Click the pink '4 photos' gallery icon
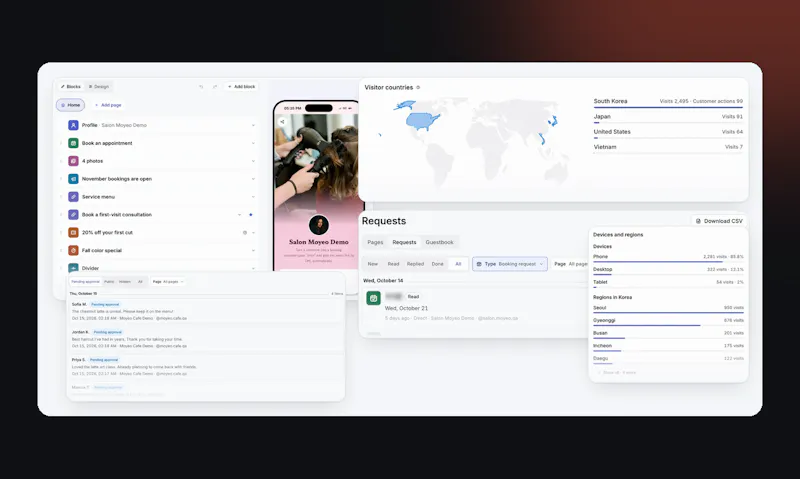The width and height of the screenshot is (800, 479). pos(73,161)
